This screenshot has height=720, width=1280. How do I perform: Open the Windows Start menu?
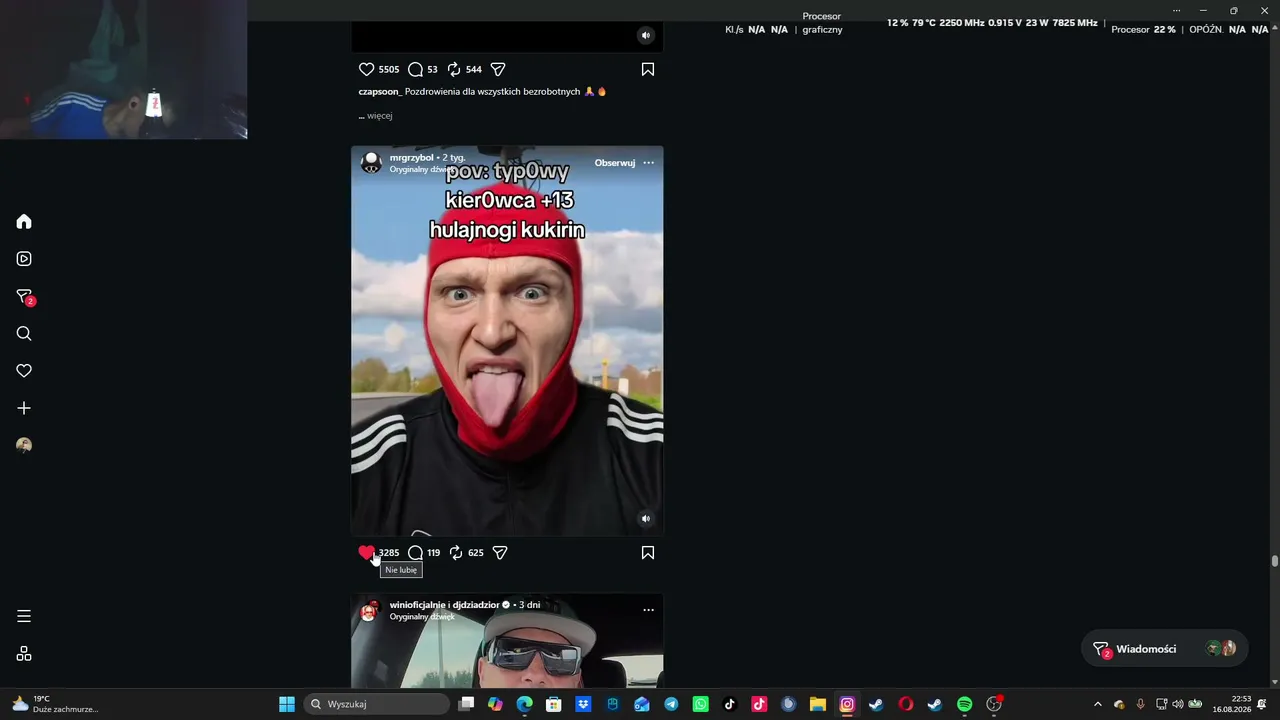click(x=287, y=704)
